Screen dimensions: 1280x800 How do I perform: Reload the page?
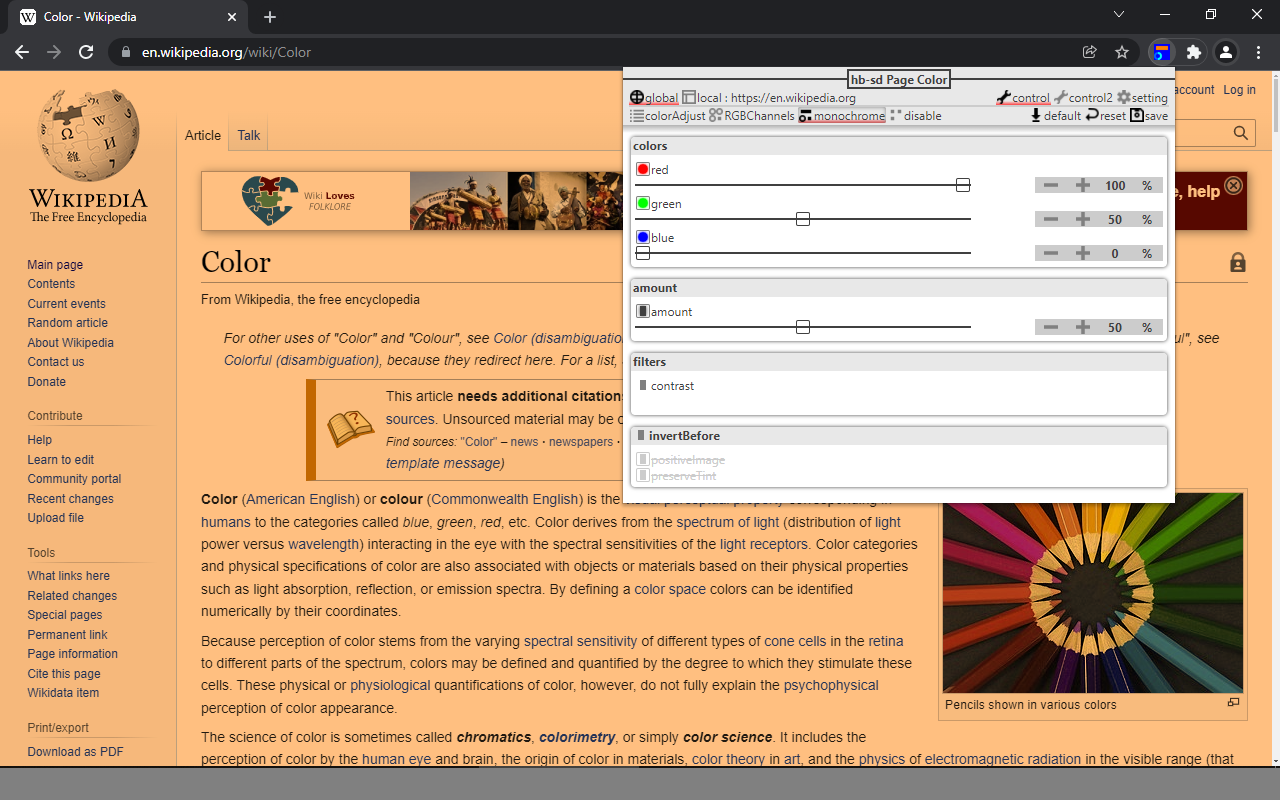point(86,52)
